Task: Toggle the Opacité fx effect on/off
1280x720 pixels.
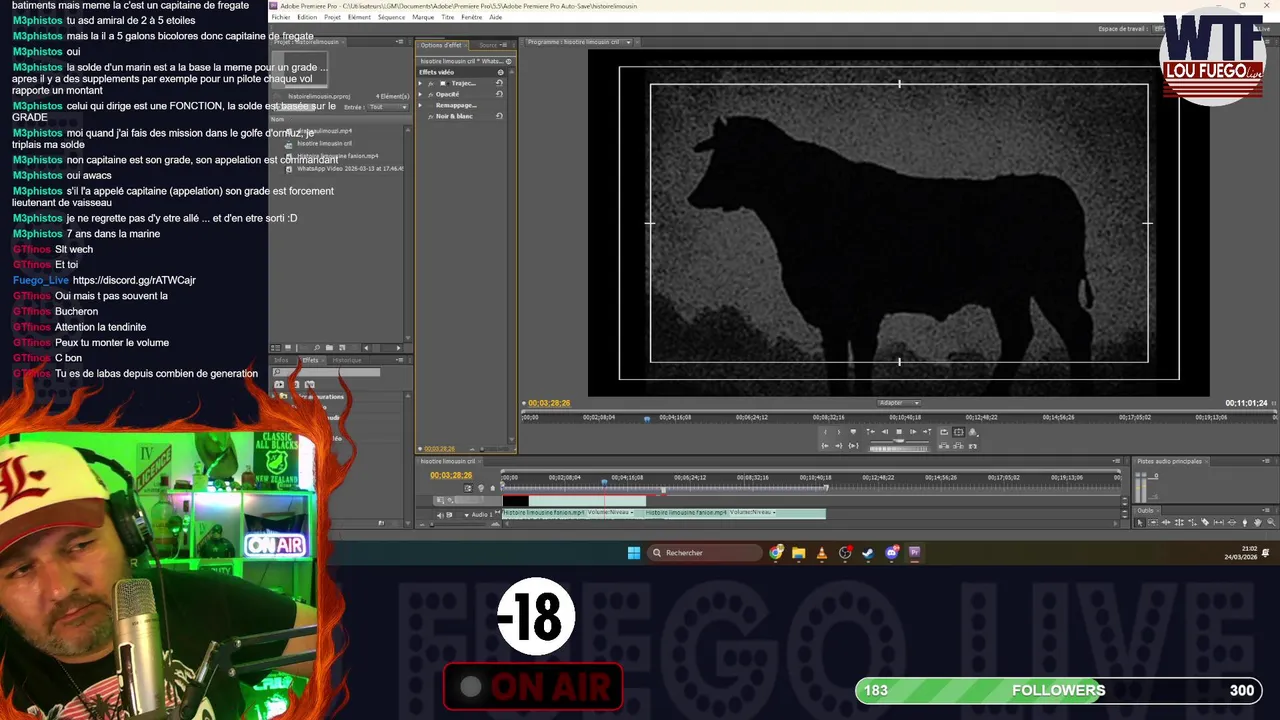Action: [x=431, y=95]
